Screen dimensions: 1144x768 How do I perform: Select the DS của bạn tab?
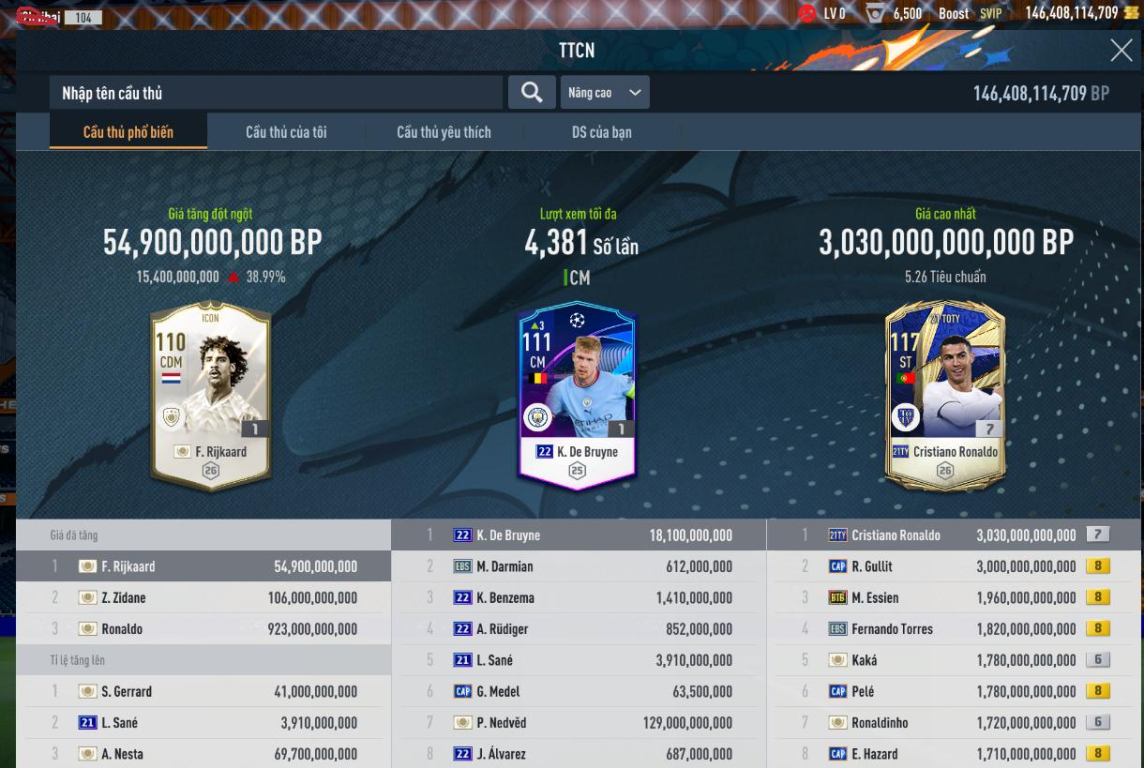coord(602,132)
